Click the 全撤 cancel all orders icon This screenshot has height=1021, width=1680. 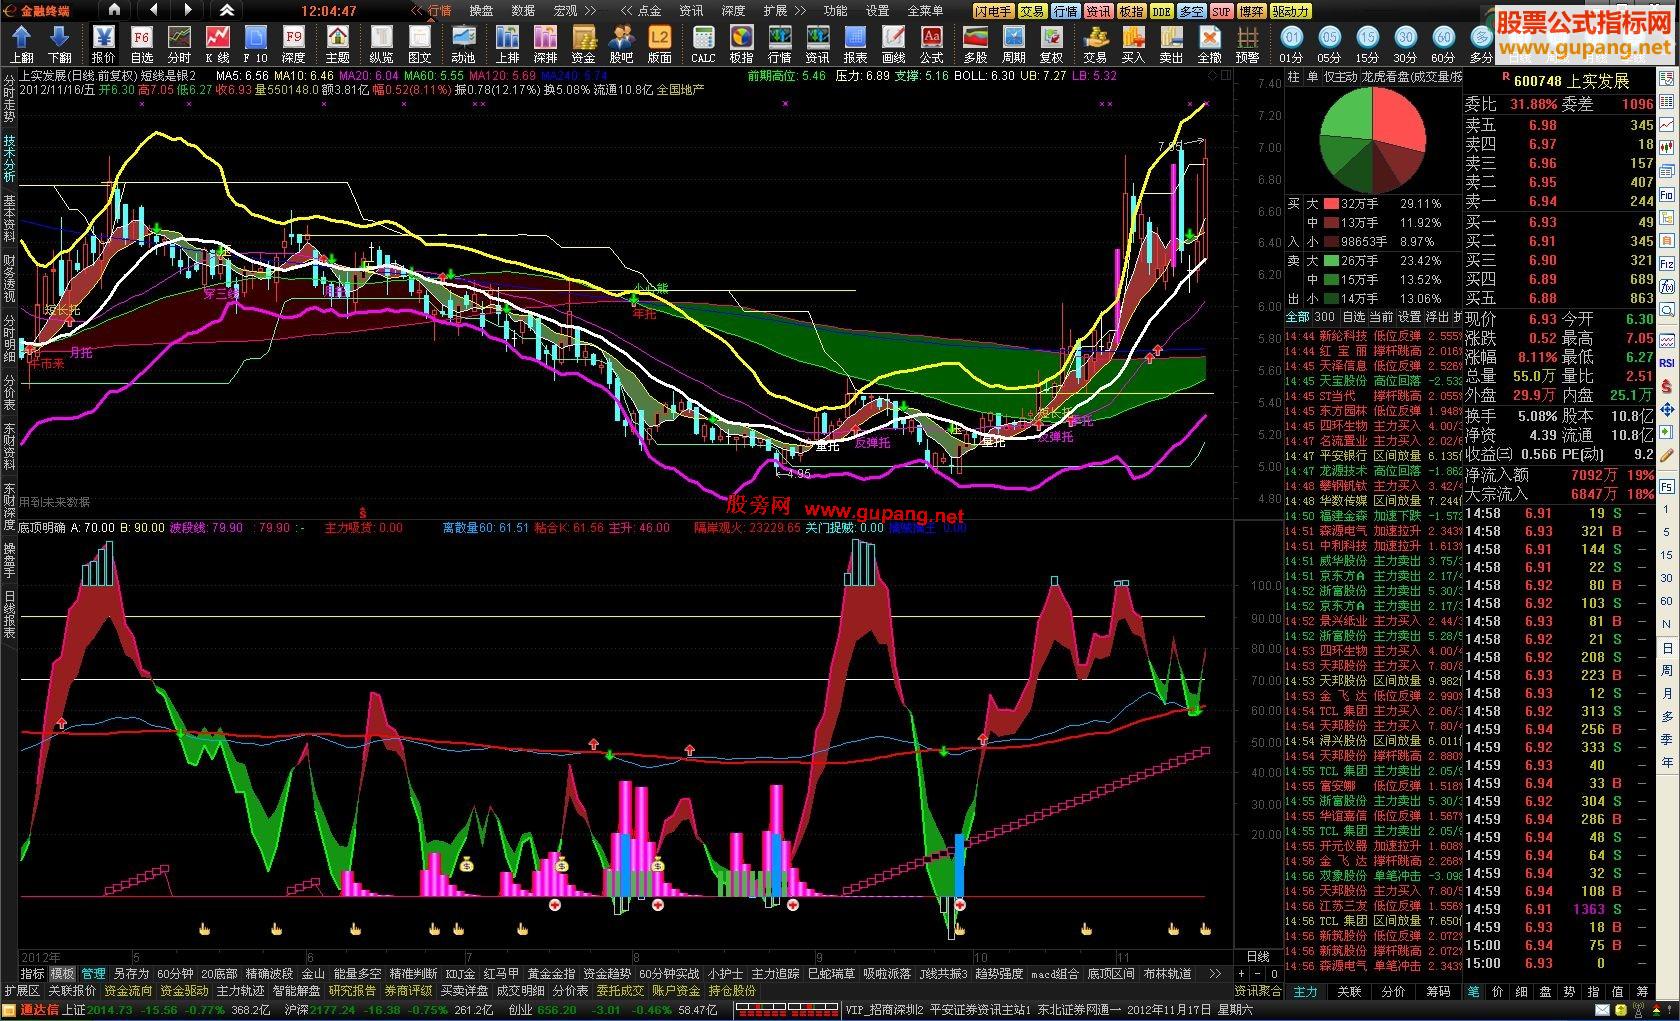coord(1209,44)
